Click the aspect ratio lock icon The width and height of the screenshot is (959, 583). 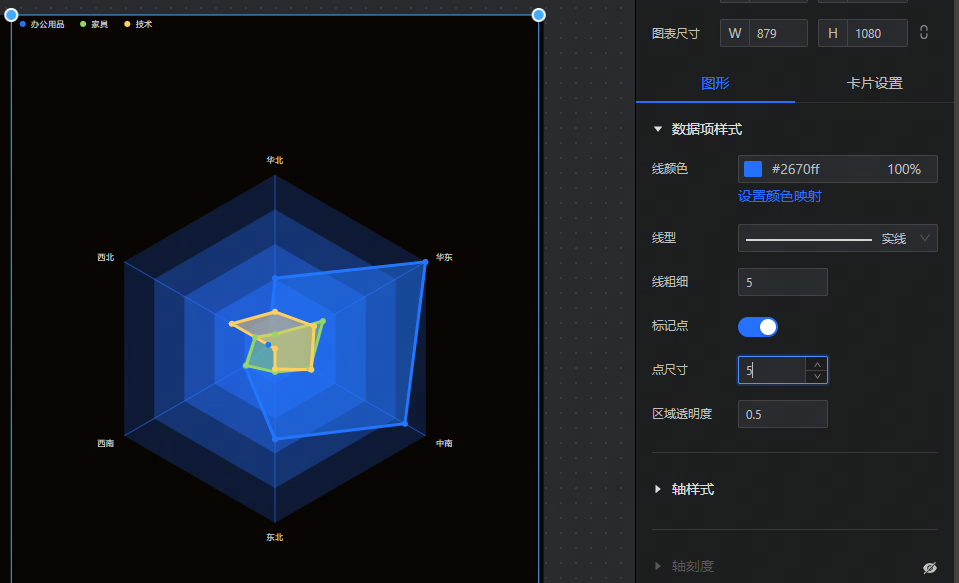[924, 33]
